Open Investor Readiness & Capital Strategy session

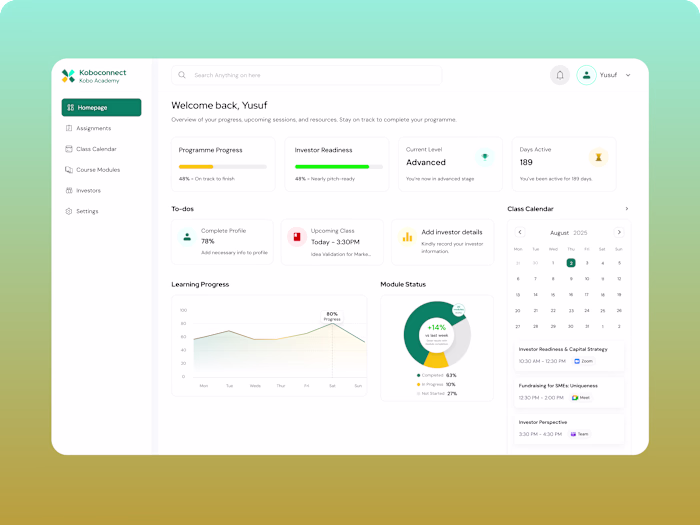tap(569, 355)
